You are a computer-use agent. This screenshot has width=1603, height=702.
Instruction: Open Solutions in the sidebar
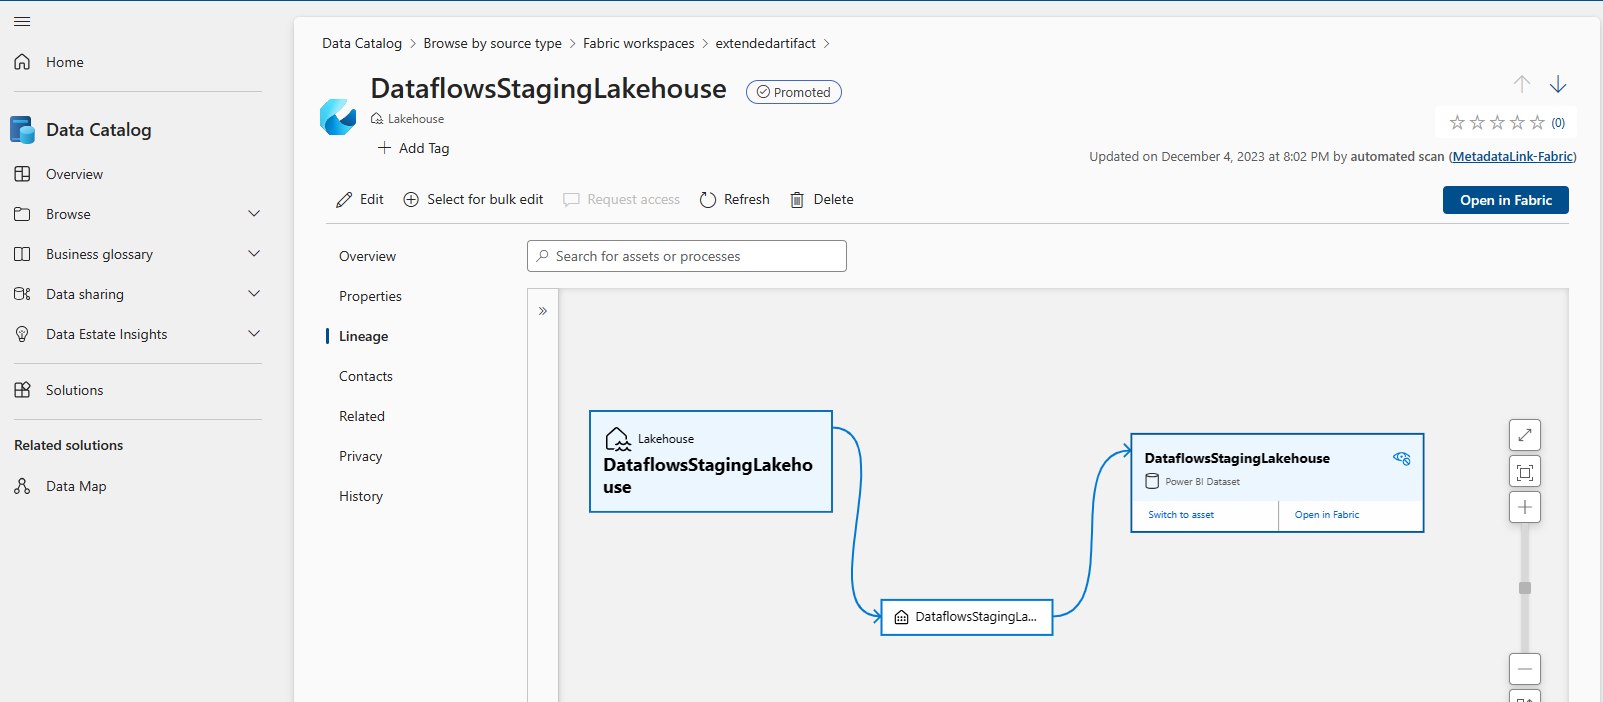[x=74, y=390]
